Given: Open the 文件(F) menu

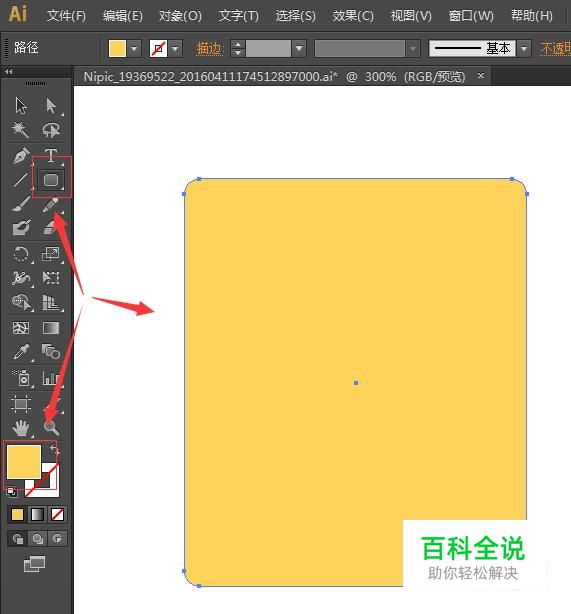Looking at the screenshot, I should point(66,16).
